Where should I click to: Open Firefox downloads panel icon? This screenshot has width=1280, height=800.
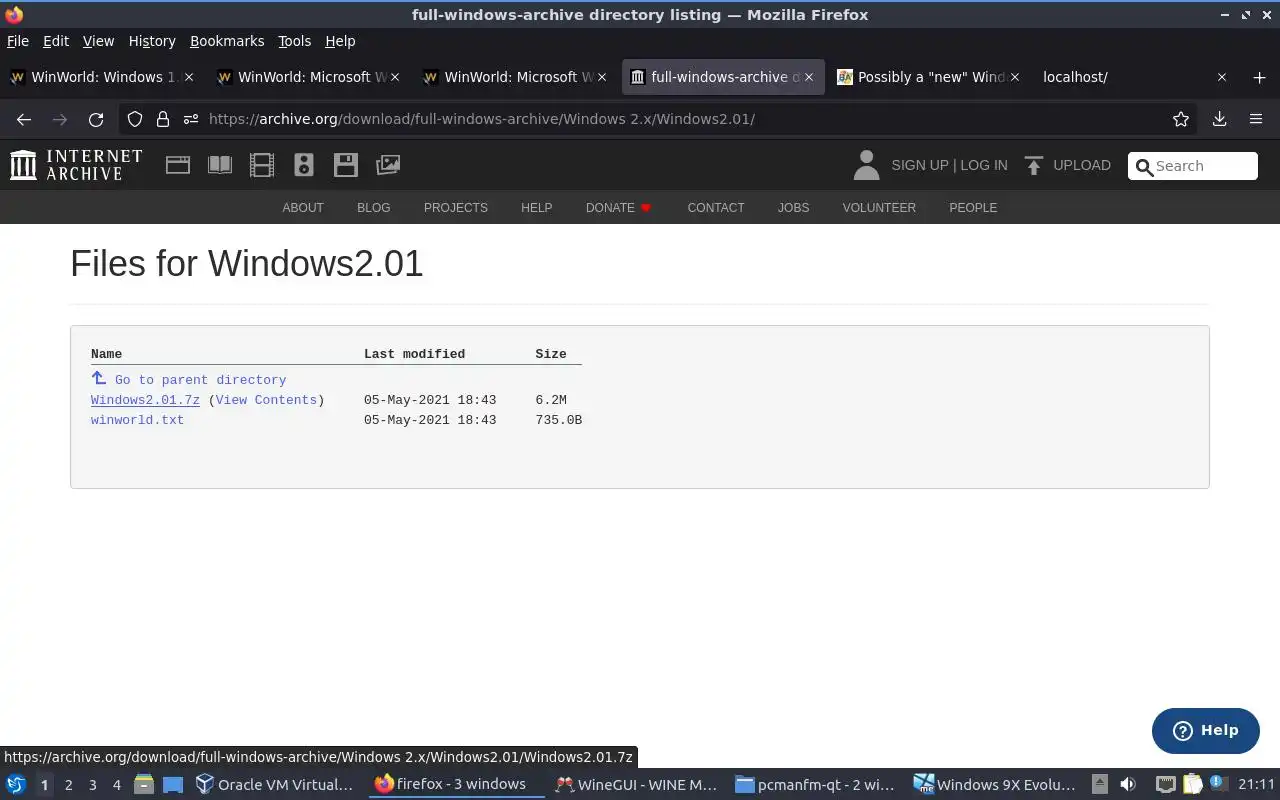[1219, 119]
